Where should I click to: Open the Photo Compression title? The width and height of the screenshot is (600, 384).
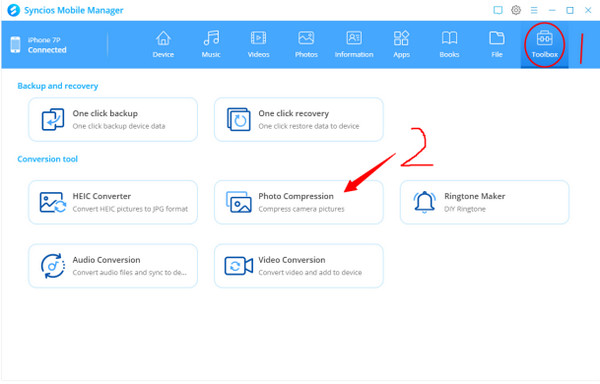[296, 196]
